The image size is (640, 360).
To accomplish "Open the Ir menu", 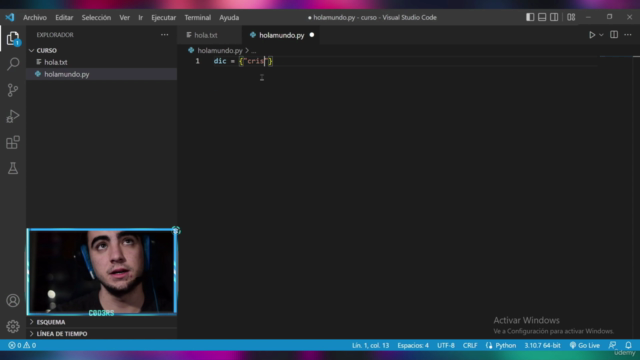I will (140, 18).
